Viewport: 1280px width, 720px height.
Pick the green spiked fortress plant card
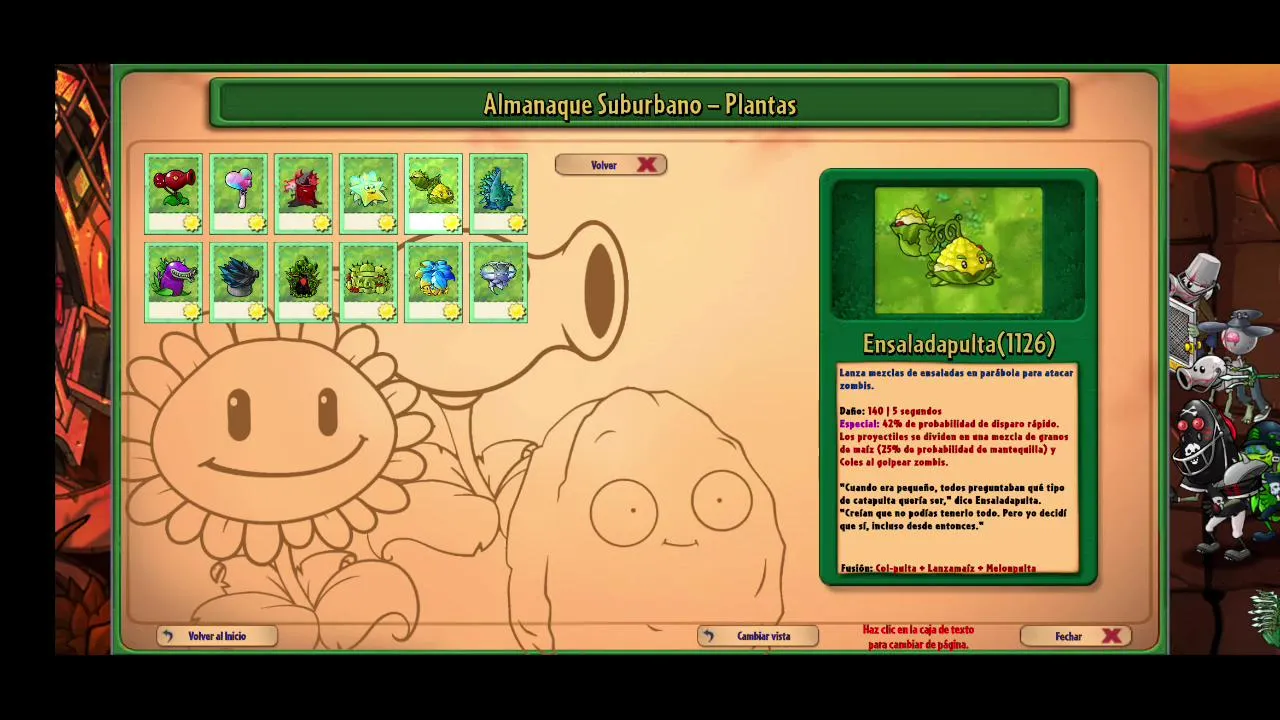pos(368,283)
